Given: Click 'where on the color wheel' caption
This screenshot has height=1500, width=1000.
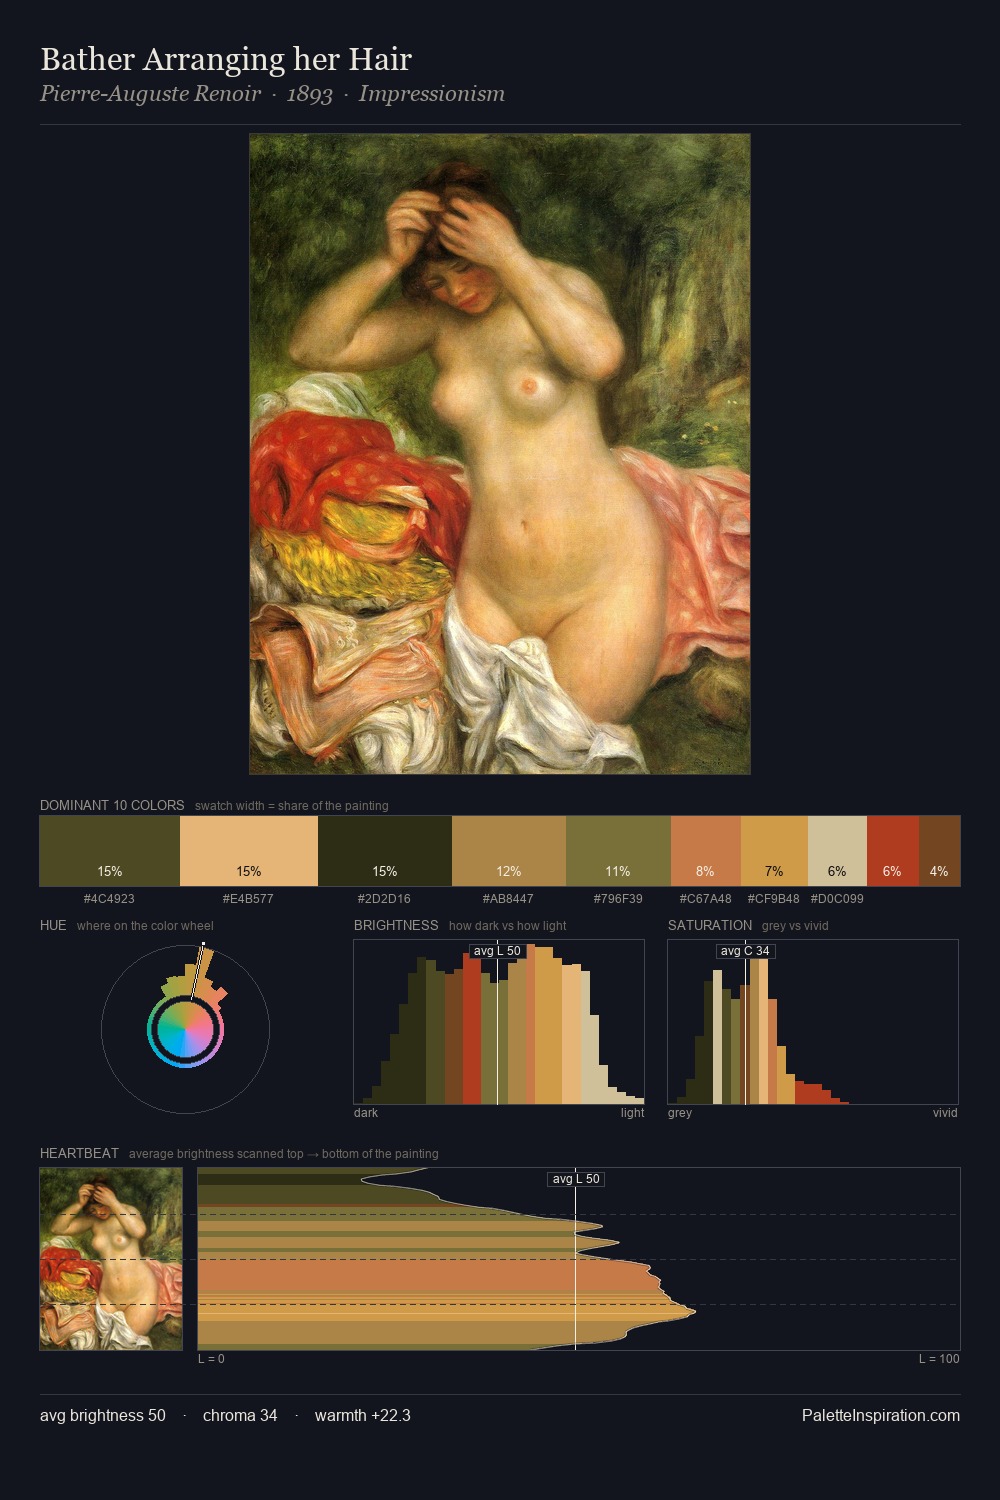Looking at the screenshot, I should click(x=145, y=926).
